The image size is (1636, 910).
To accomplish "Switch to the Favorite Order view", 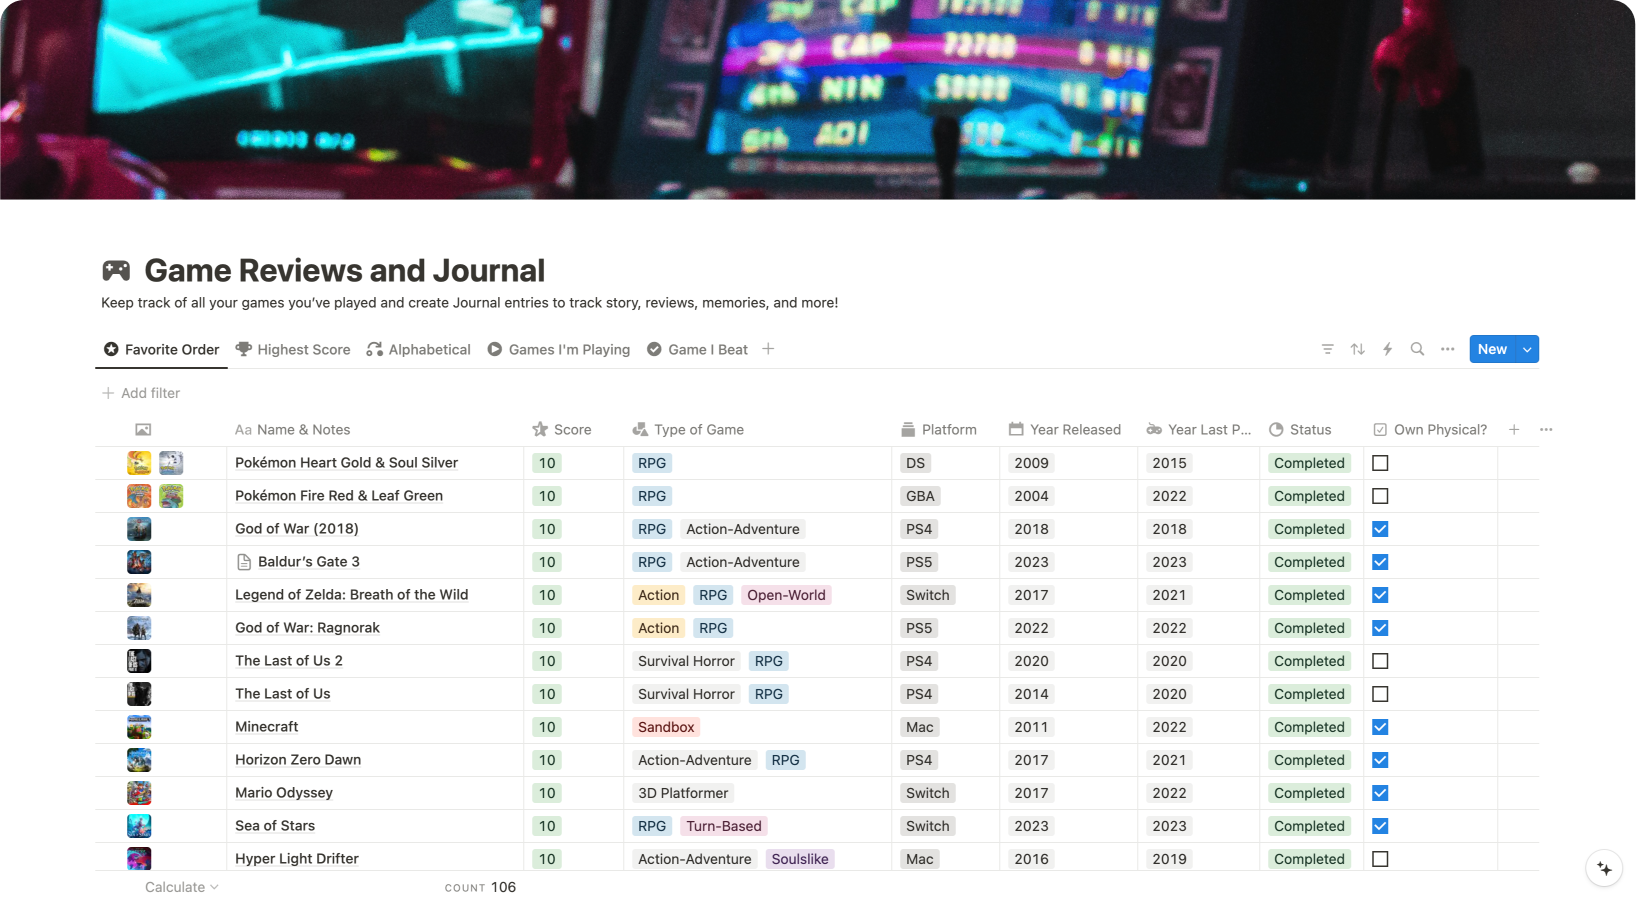I will pos(161,349).
